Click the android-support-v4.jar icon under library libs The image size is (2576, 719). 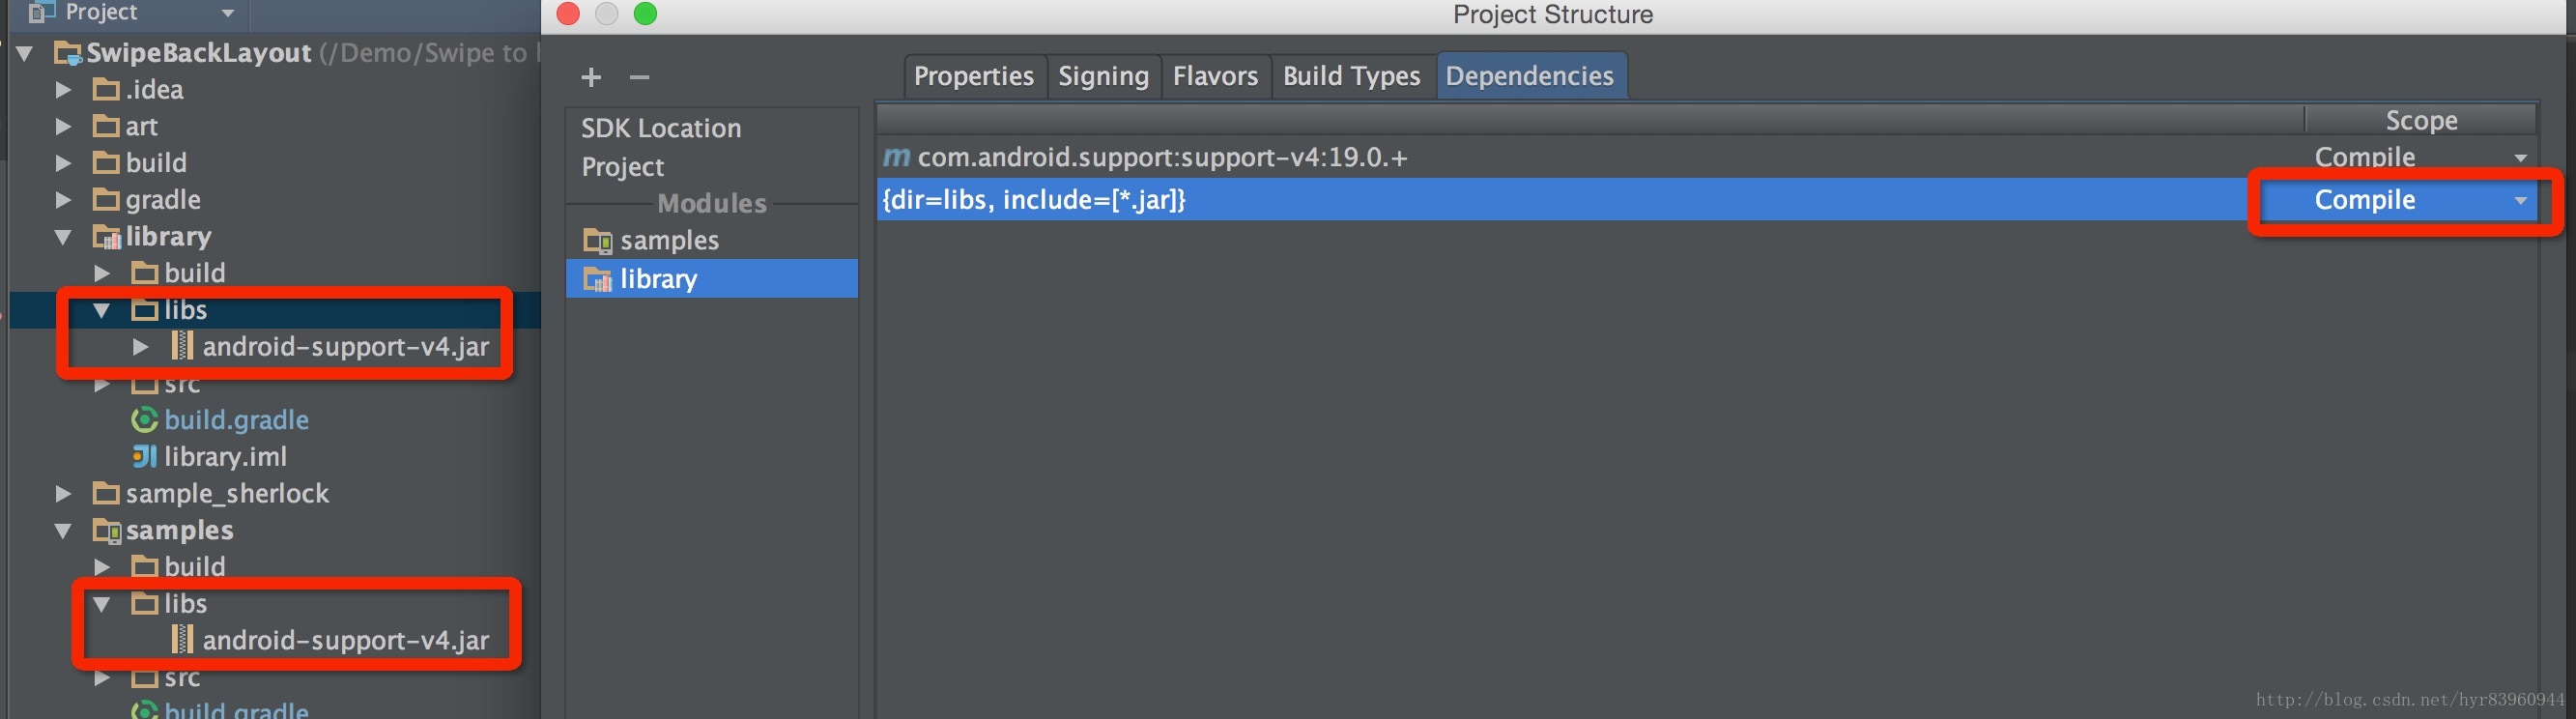click(182, 346)
